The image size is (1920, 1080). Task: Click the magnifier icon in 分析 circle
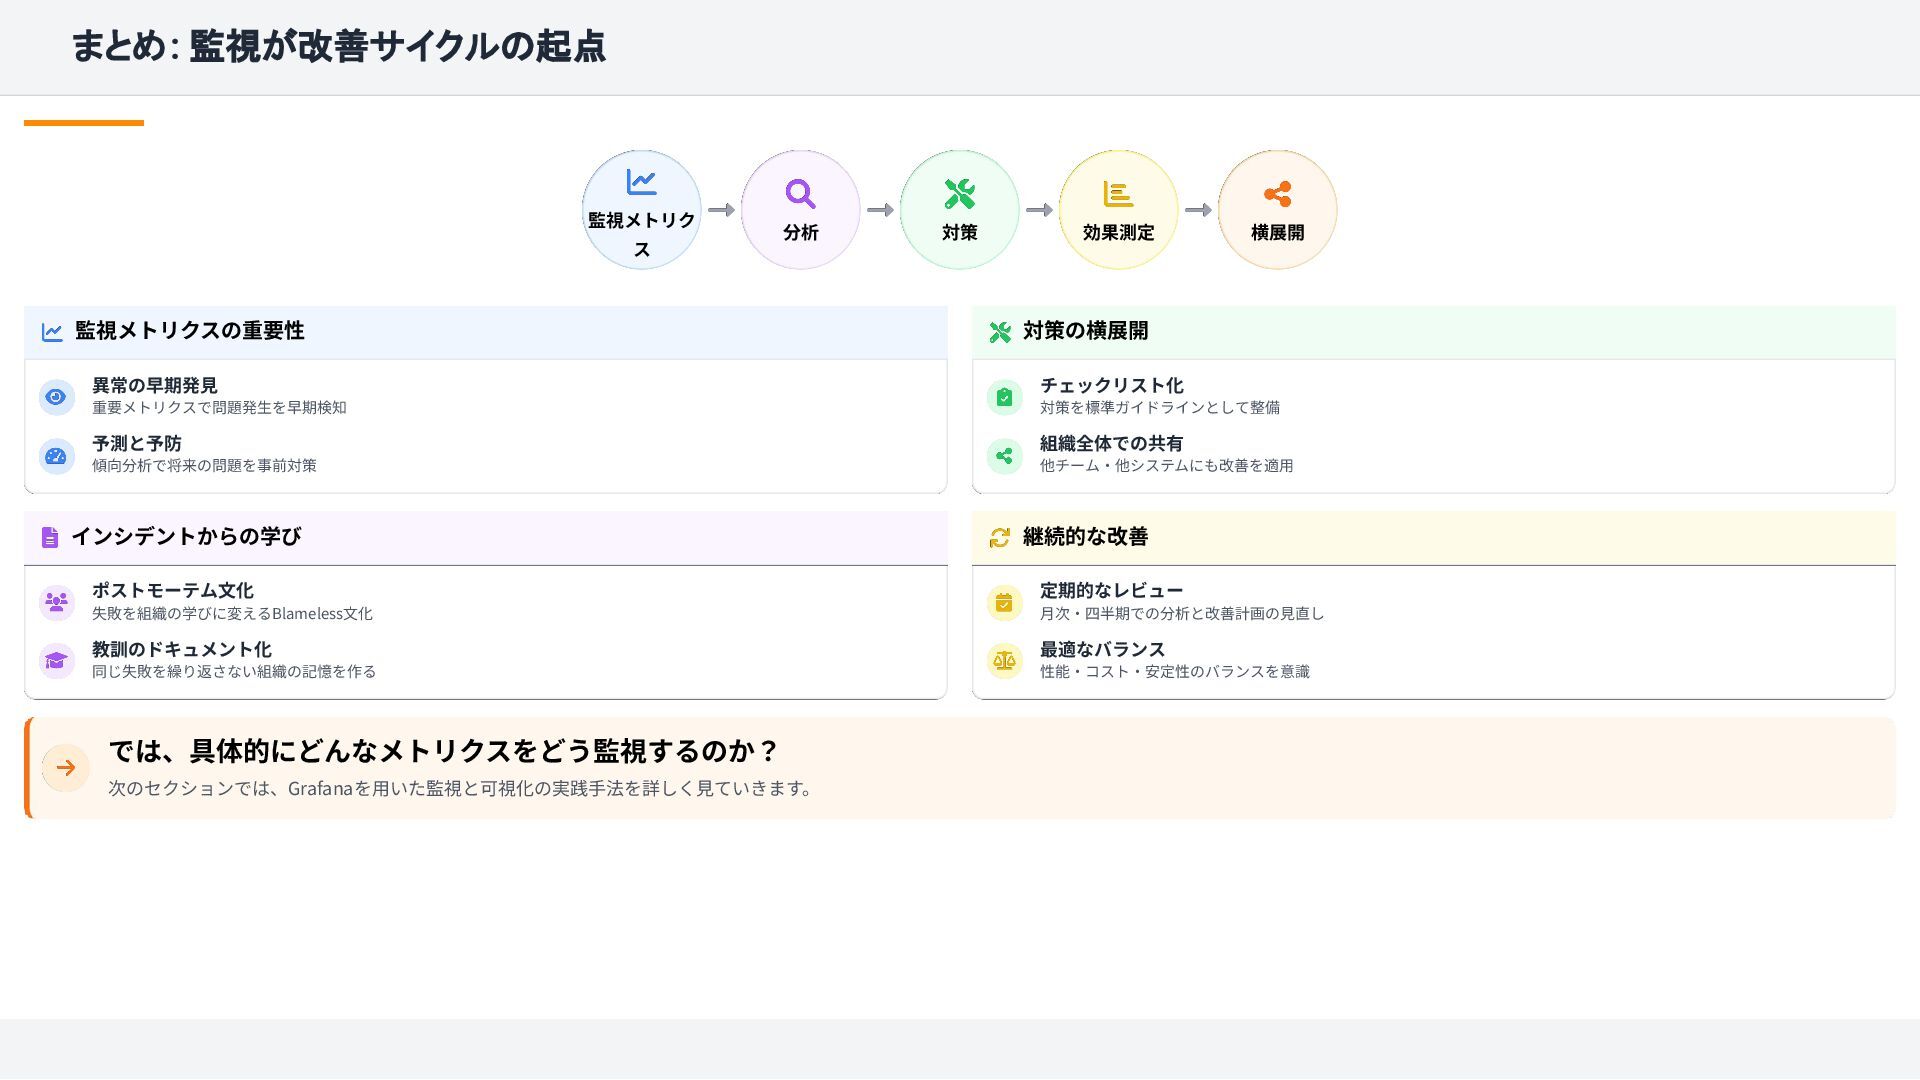pos(800,194)
